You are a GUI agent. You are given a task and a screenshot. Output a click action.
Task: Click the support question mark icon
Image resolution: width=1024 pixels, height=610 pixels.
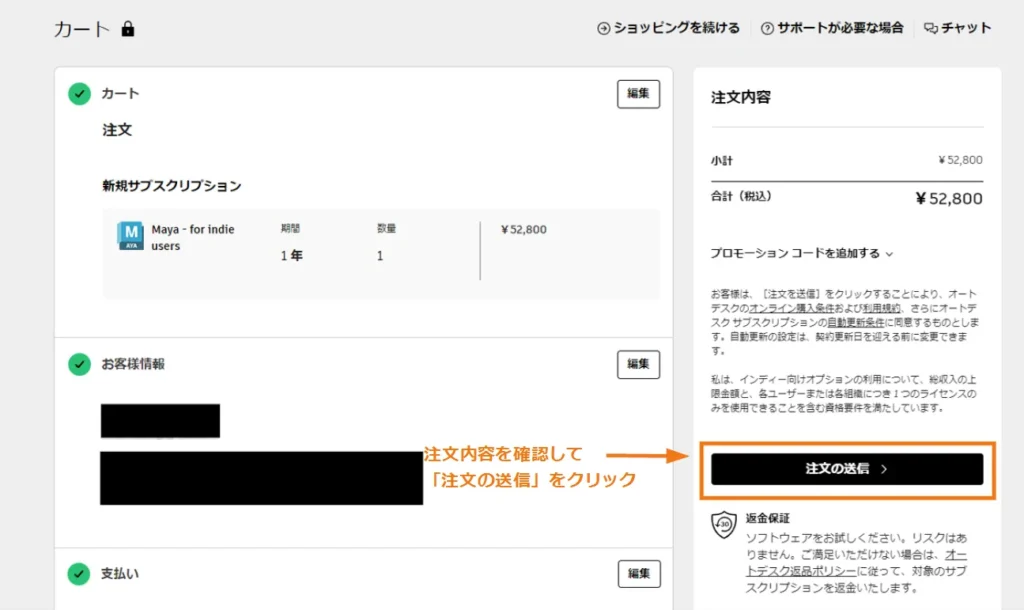point(767,28)
